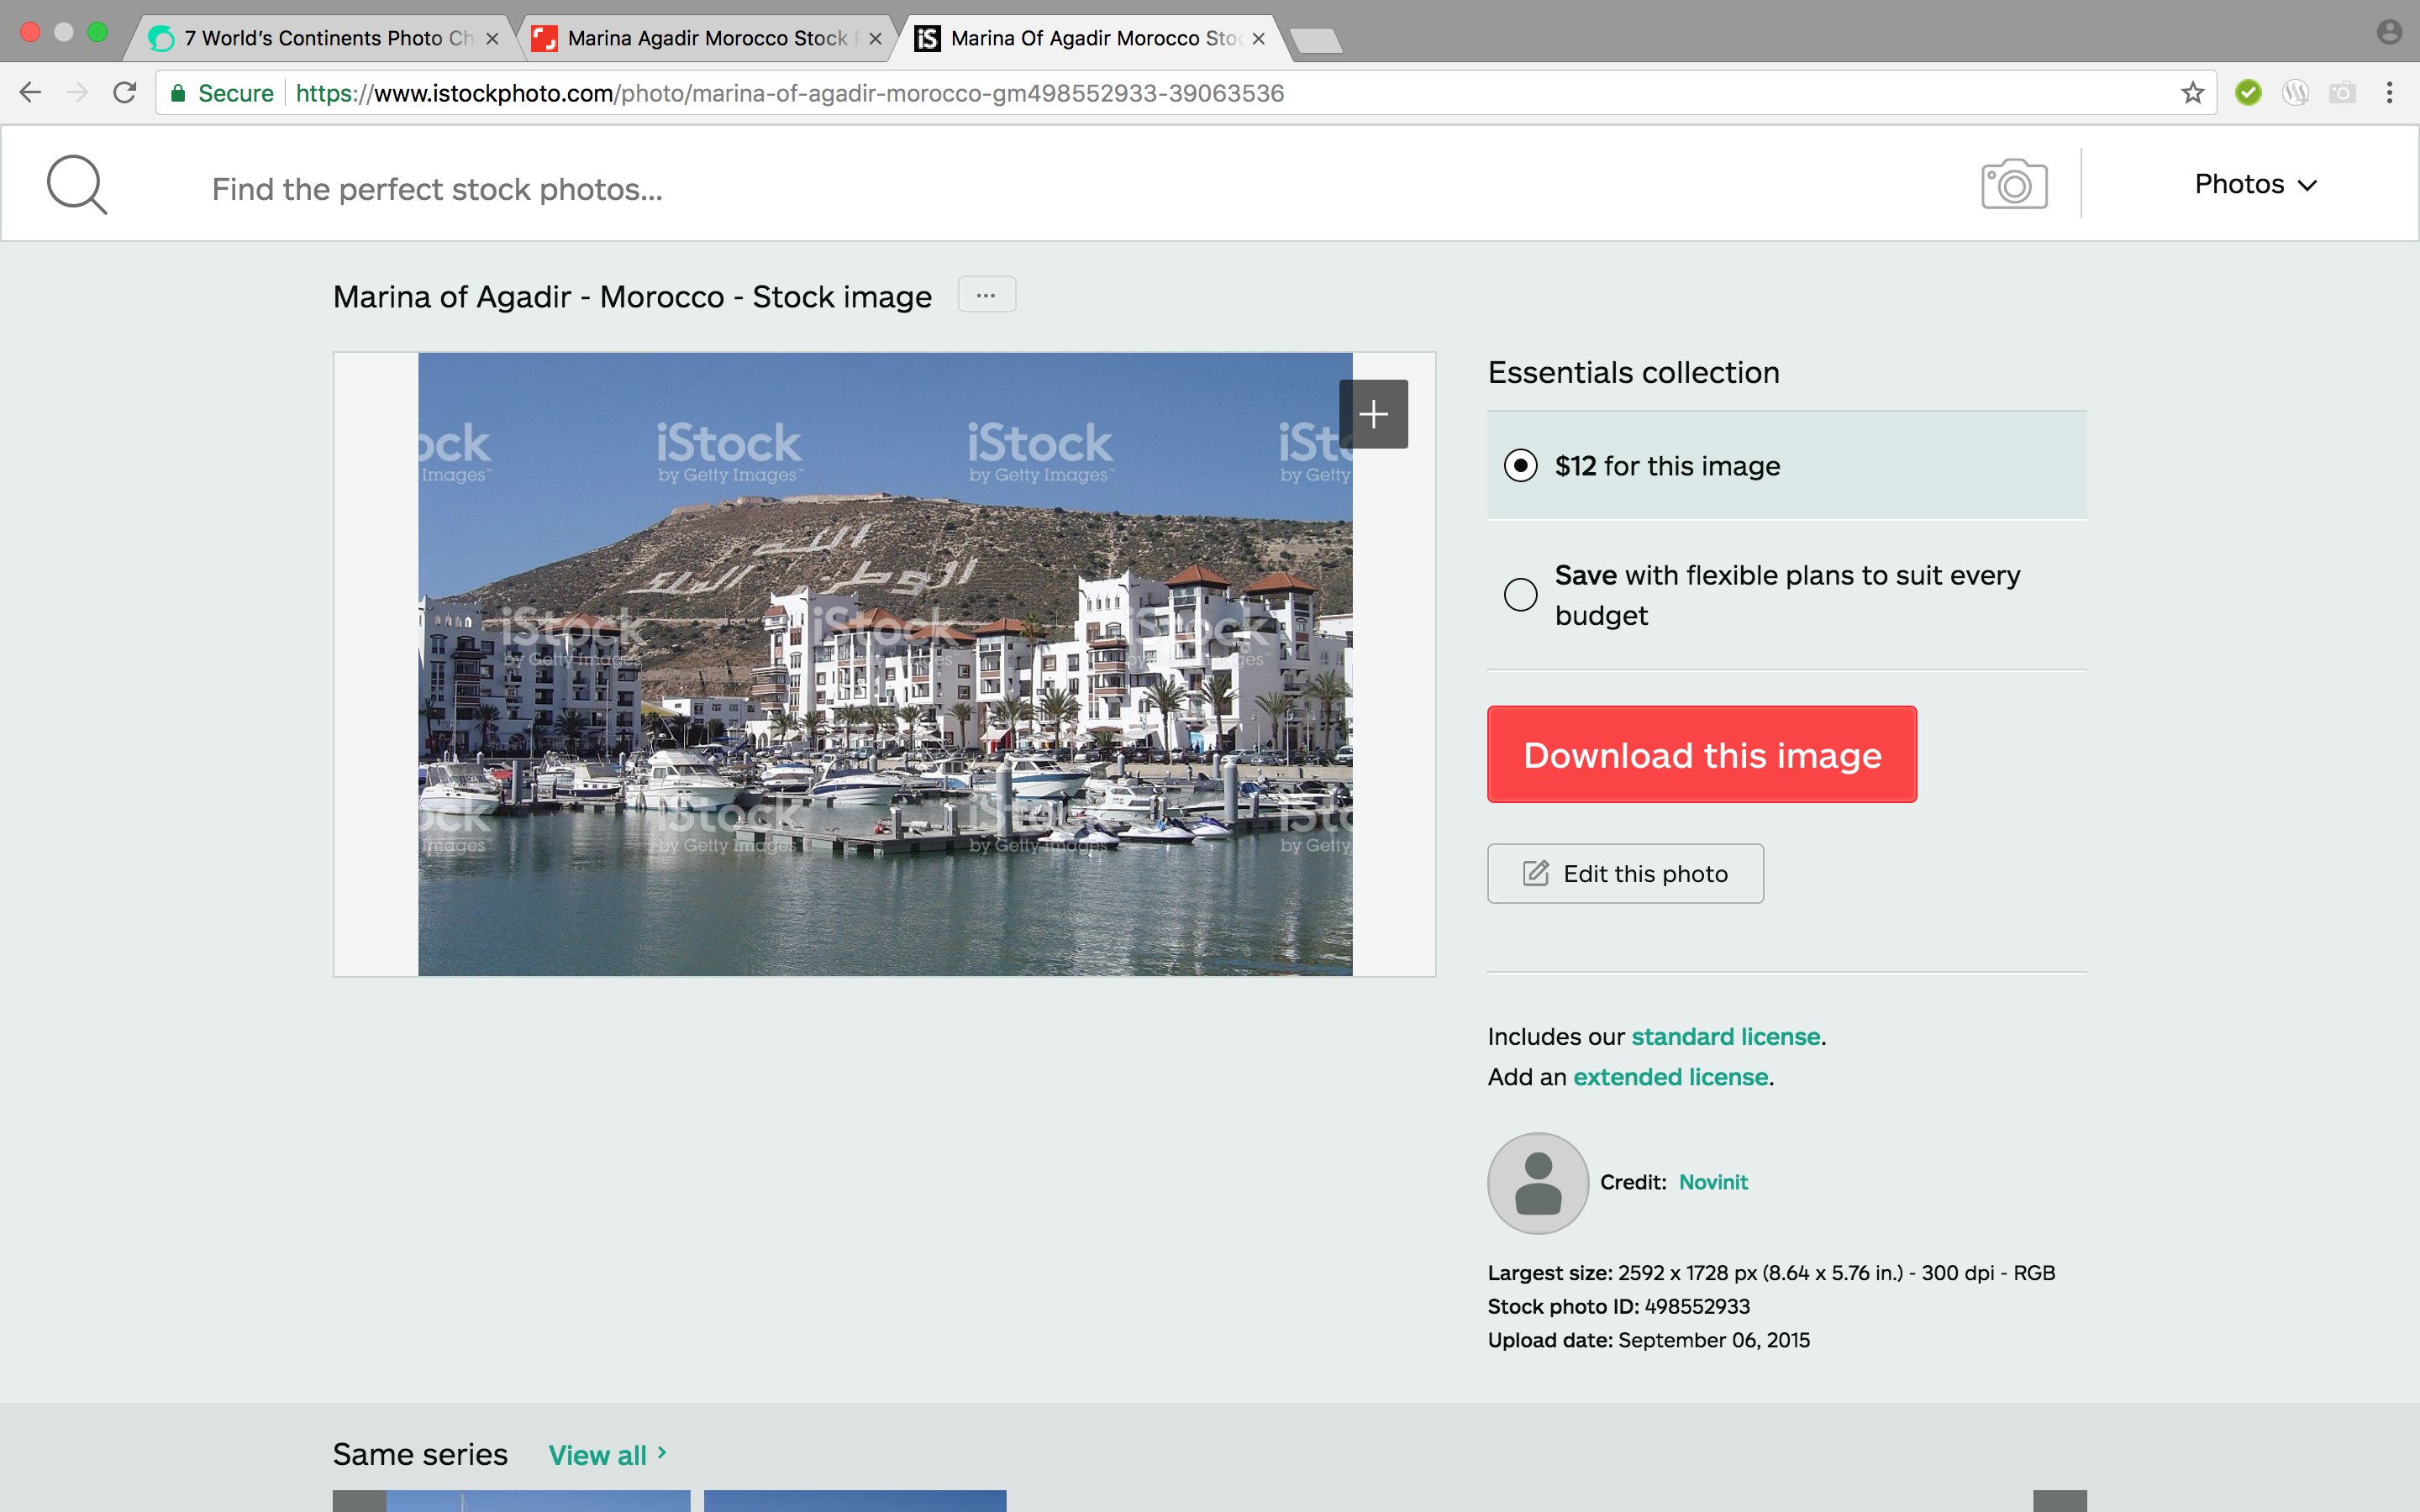Click the browser forward arrow
This screenshot has height=1512, width=2420.
[77, 93]
